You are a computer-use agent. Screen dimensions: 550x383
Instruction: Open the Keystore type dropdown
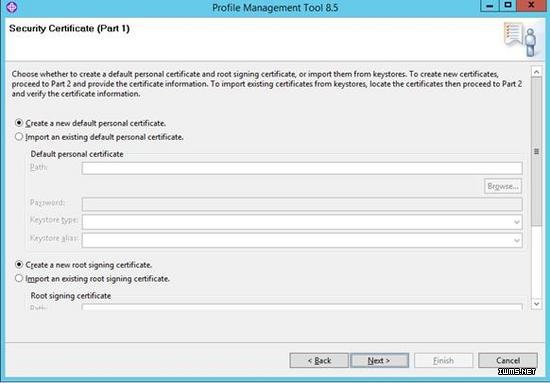click(x=302, y=222)
